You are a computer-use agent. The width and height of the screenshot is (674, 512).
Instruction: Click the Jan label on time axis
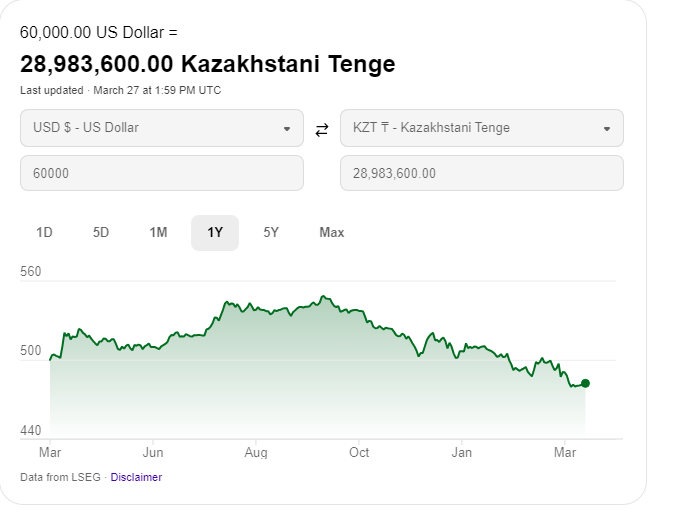point(462,452)
